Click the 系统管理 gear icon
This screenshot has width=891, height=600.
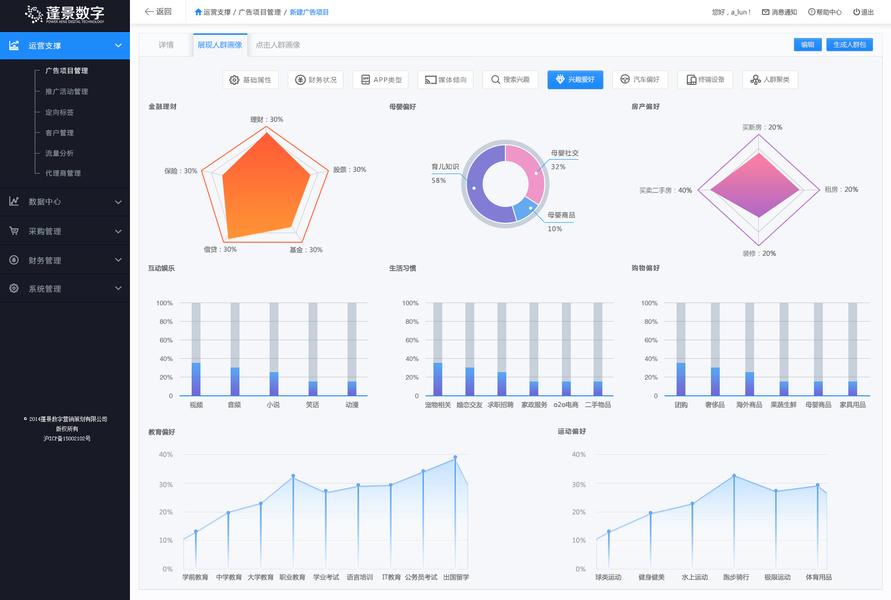[x=14, y=288]
